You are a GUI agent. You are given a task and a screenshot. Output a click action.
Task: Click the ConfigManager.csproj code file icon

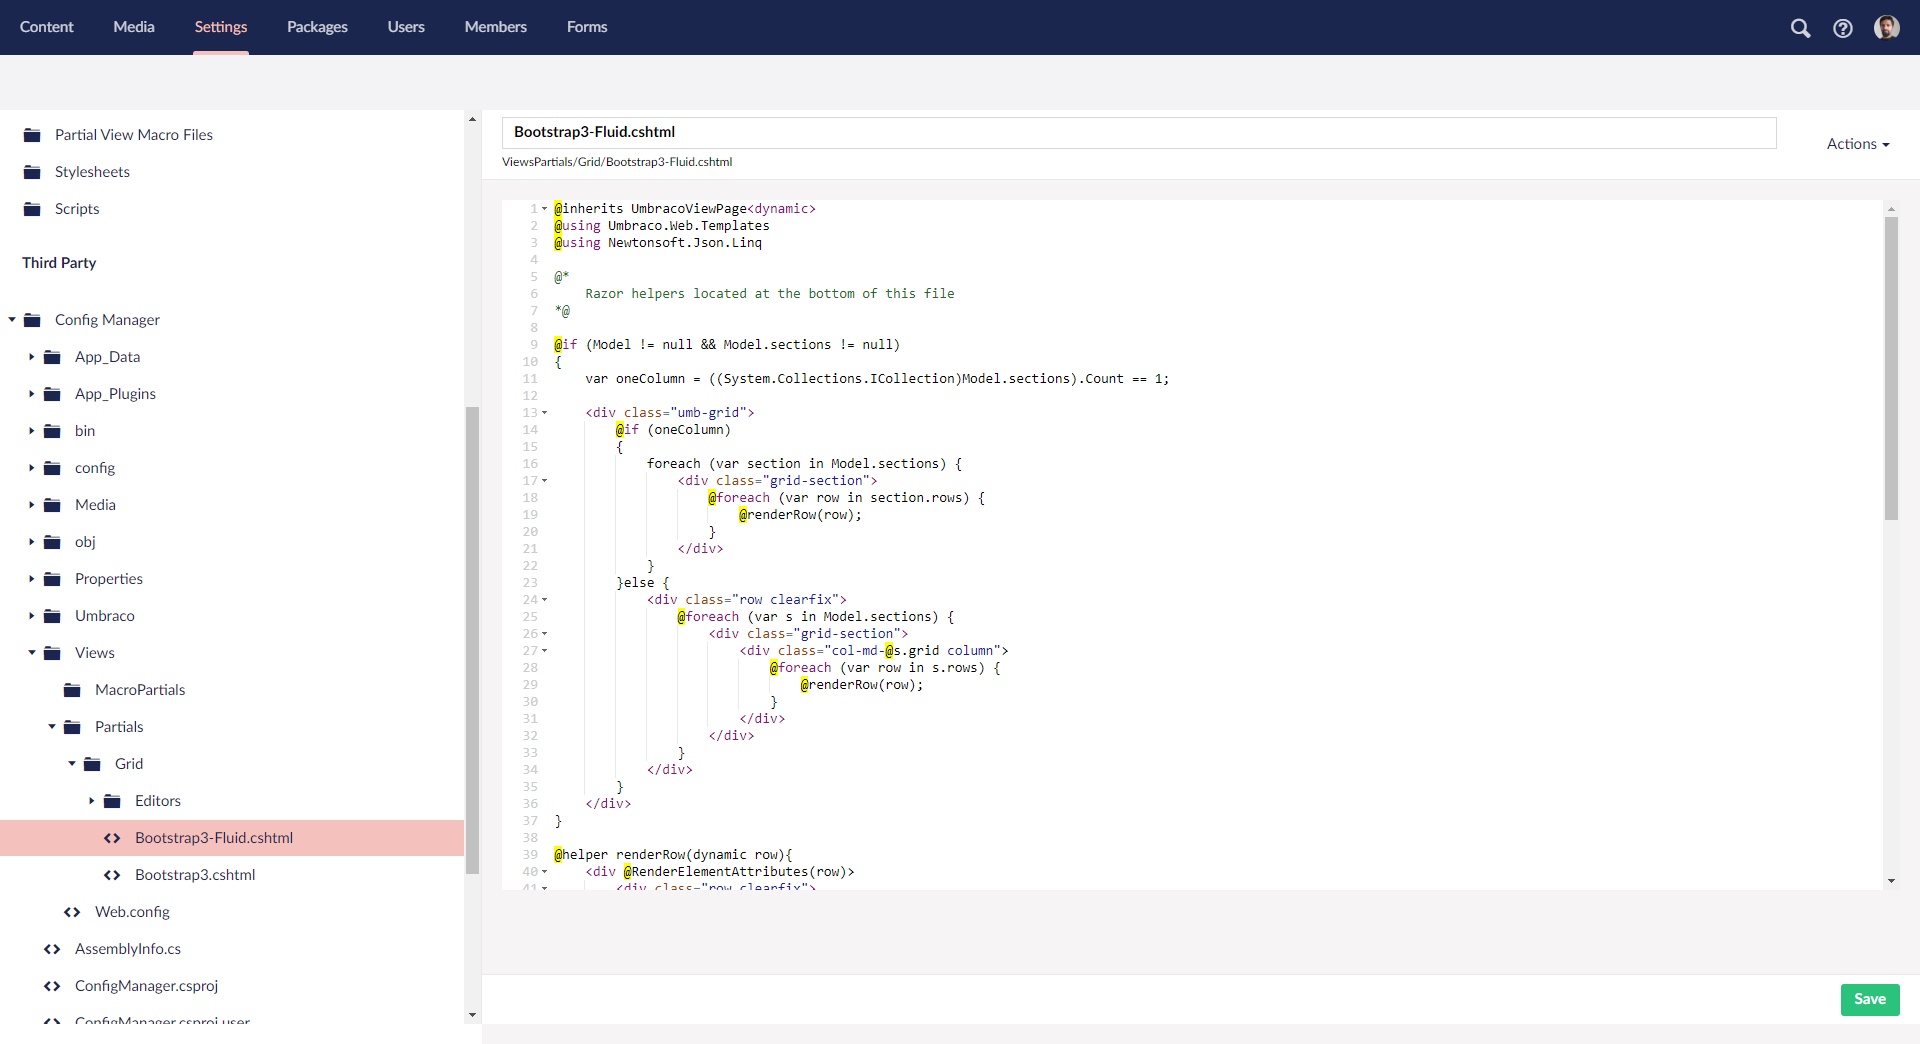point(52,986)
